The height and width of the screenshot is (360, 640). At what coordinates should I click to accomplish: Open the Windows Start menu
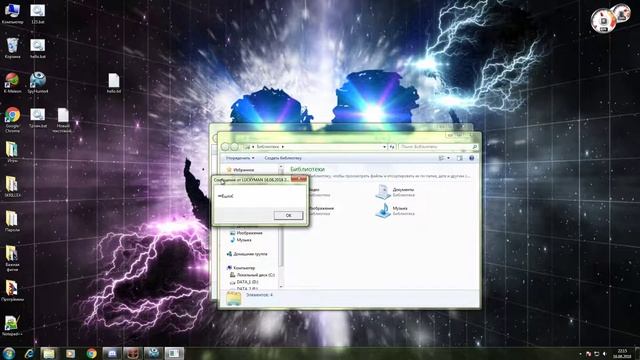pos(9,353)
